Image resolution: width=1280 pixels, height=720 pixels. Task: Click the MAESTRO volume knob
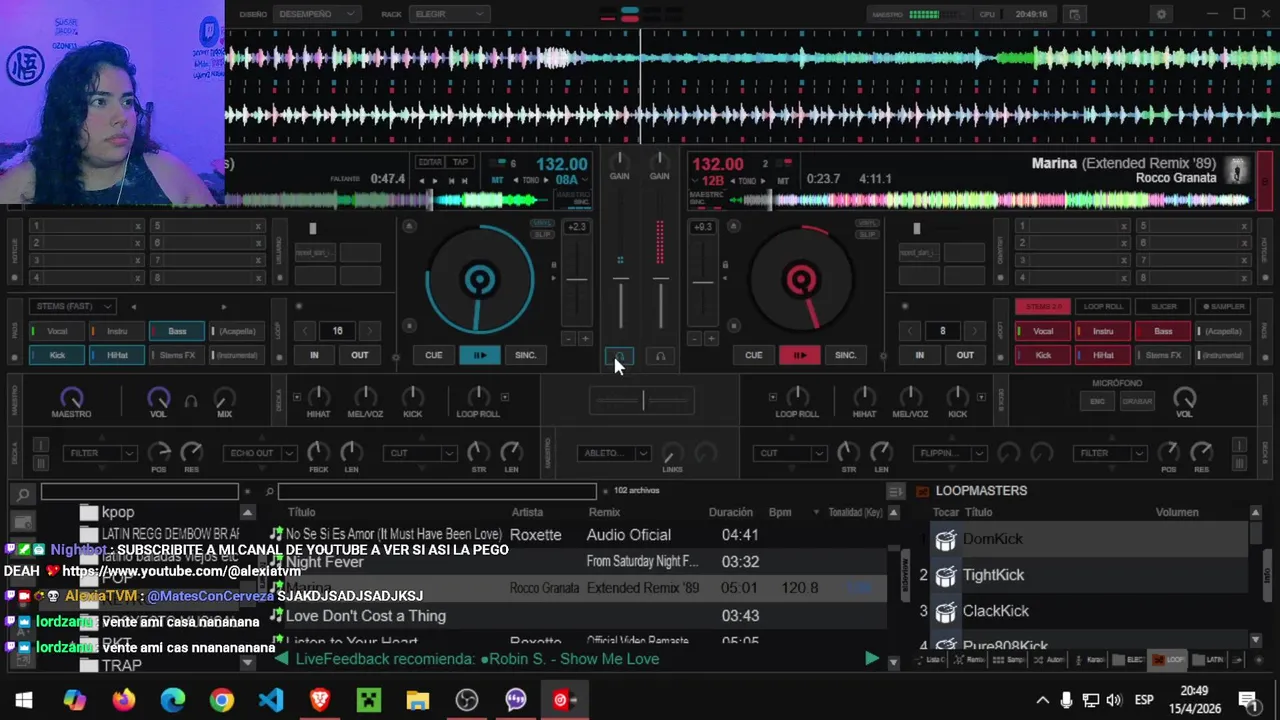point(71,399)
